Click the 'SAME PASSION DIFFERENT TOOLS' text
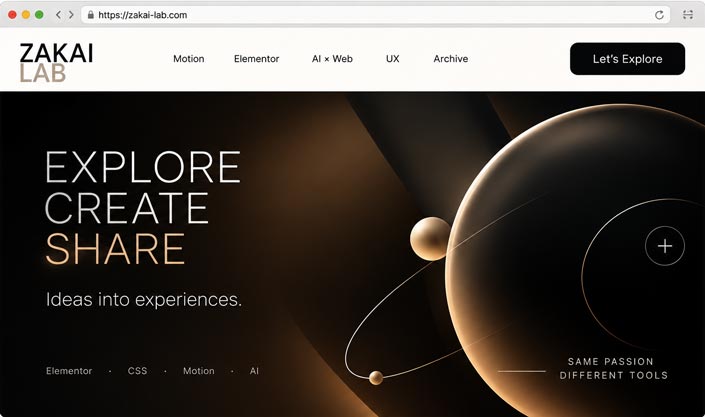 point(613,368)
